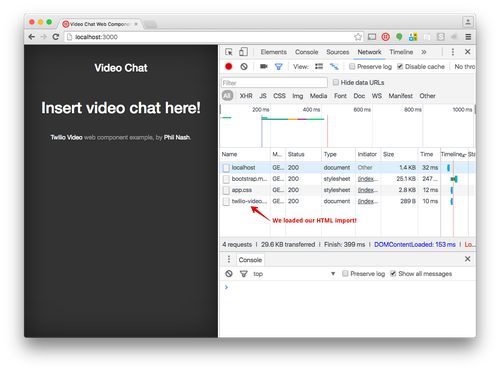Toggle the blue filter funnel icon

(x=279, y=67)
